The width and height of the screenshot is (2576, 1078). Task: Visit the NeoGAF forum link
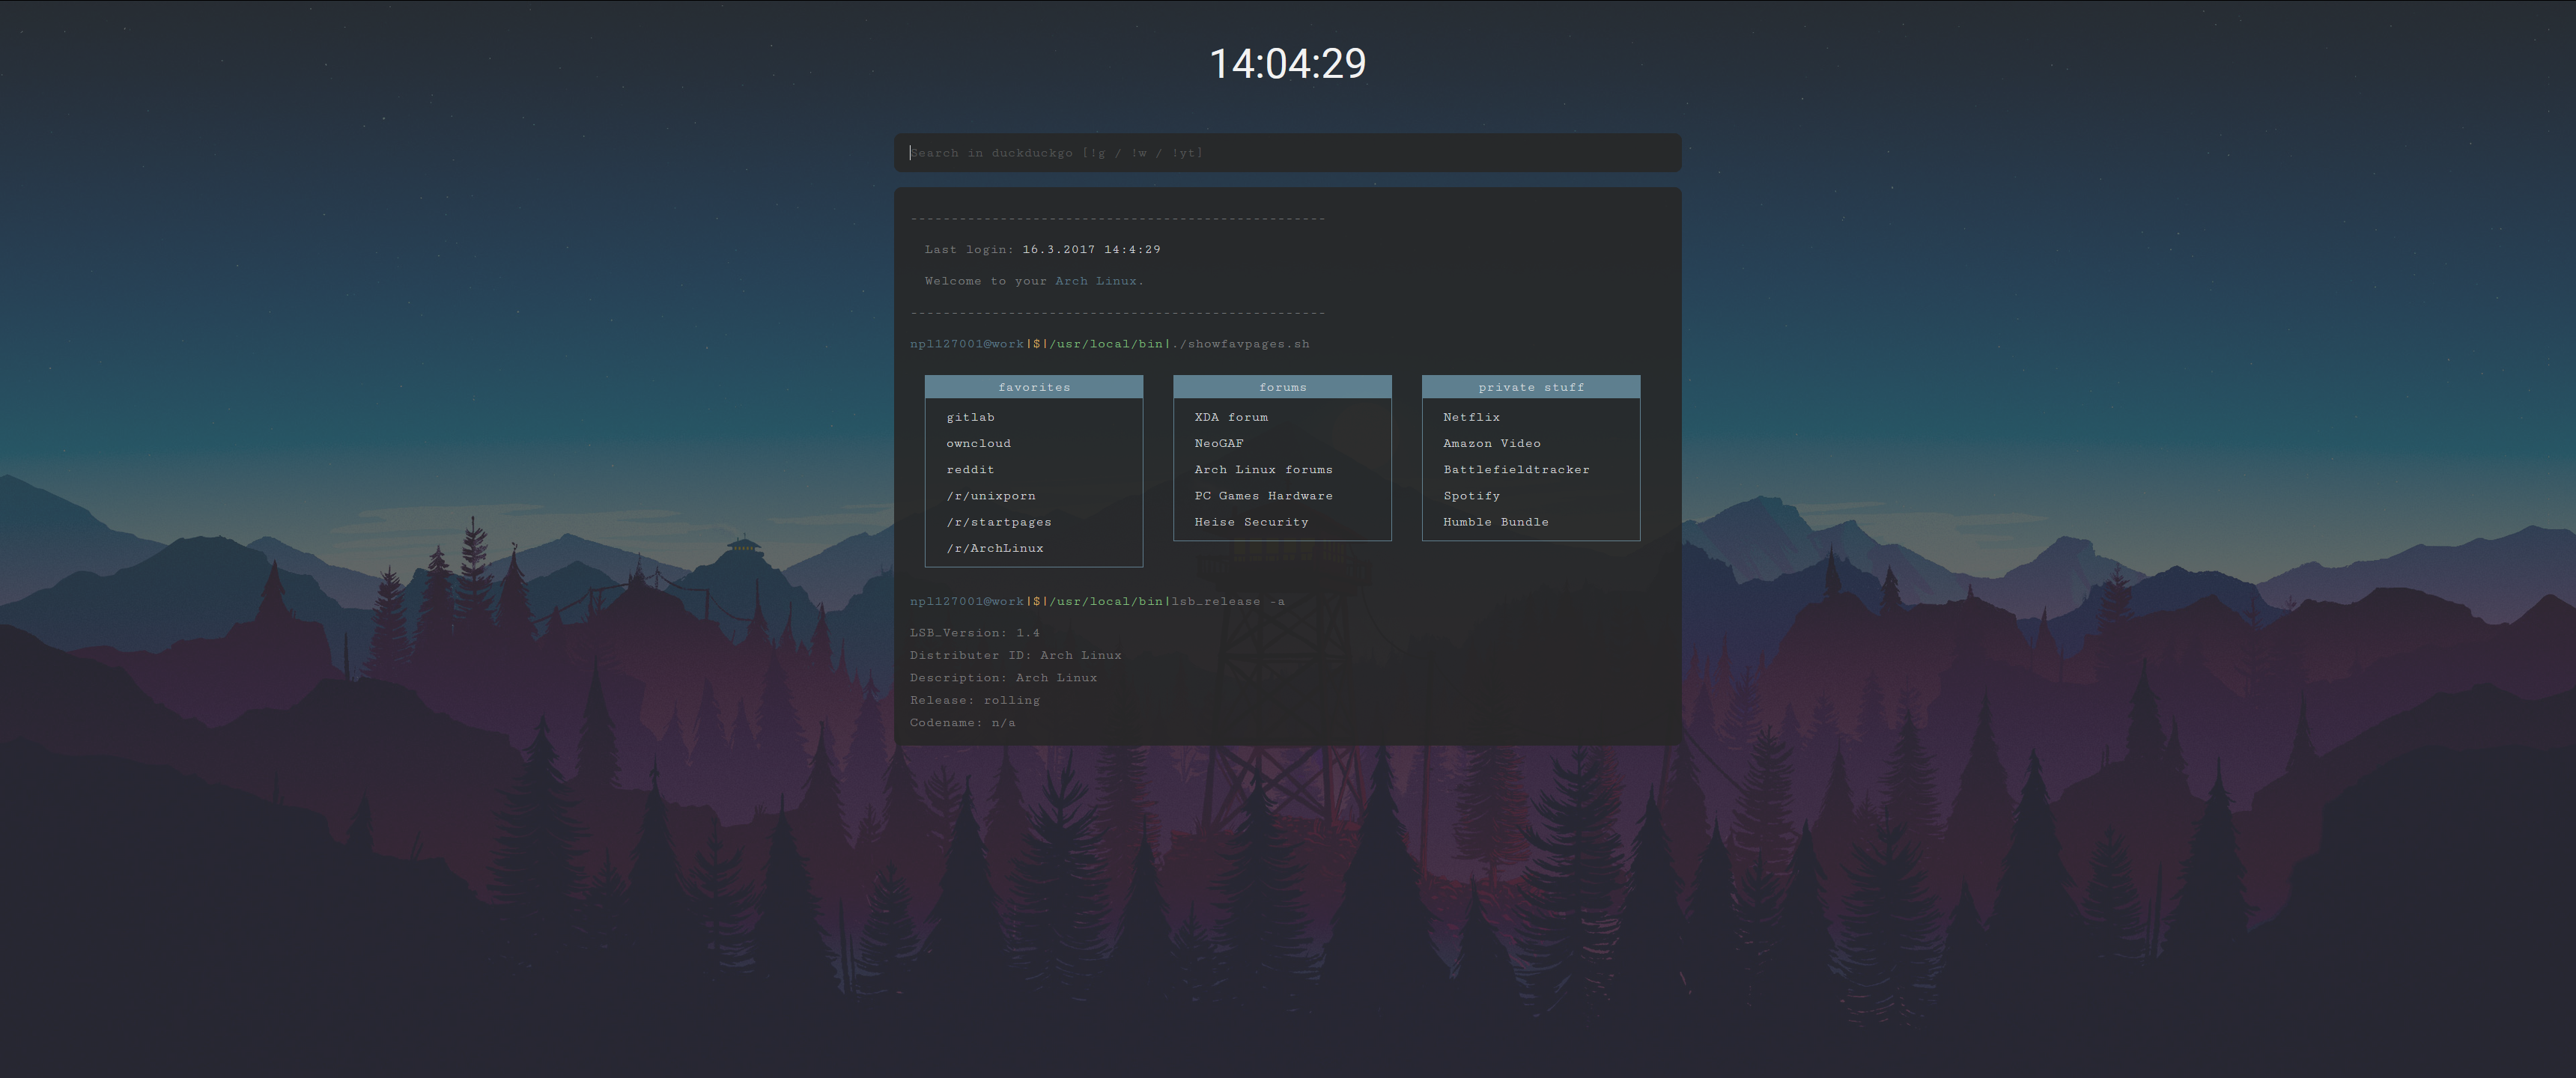pos(1218,443)
